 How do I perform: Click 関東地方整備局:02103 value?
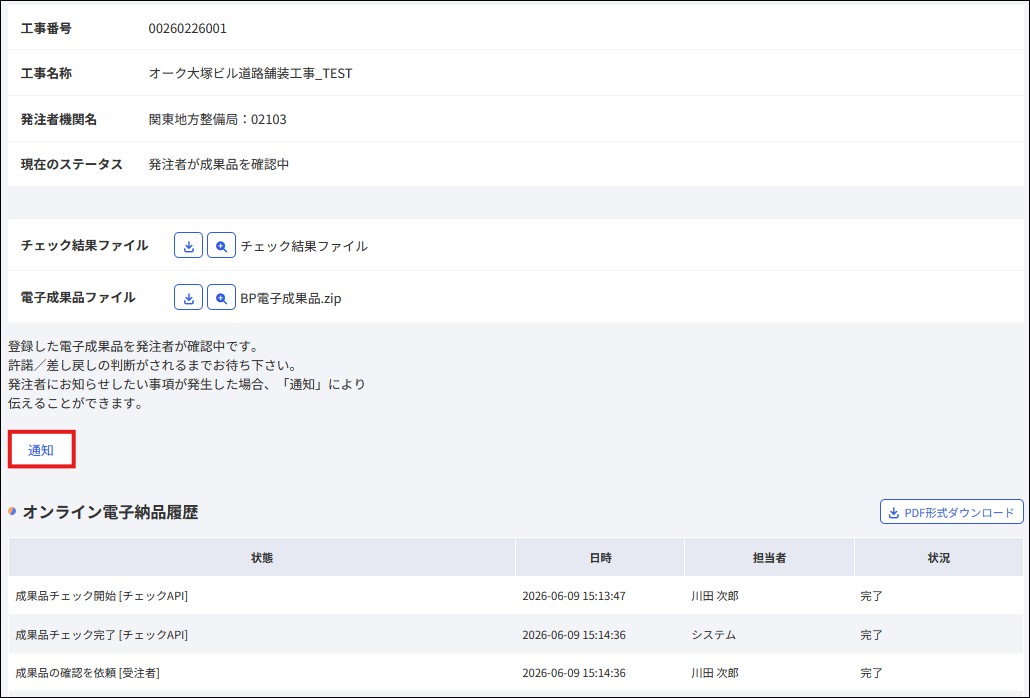coord(217,120)
